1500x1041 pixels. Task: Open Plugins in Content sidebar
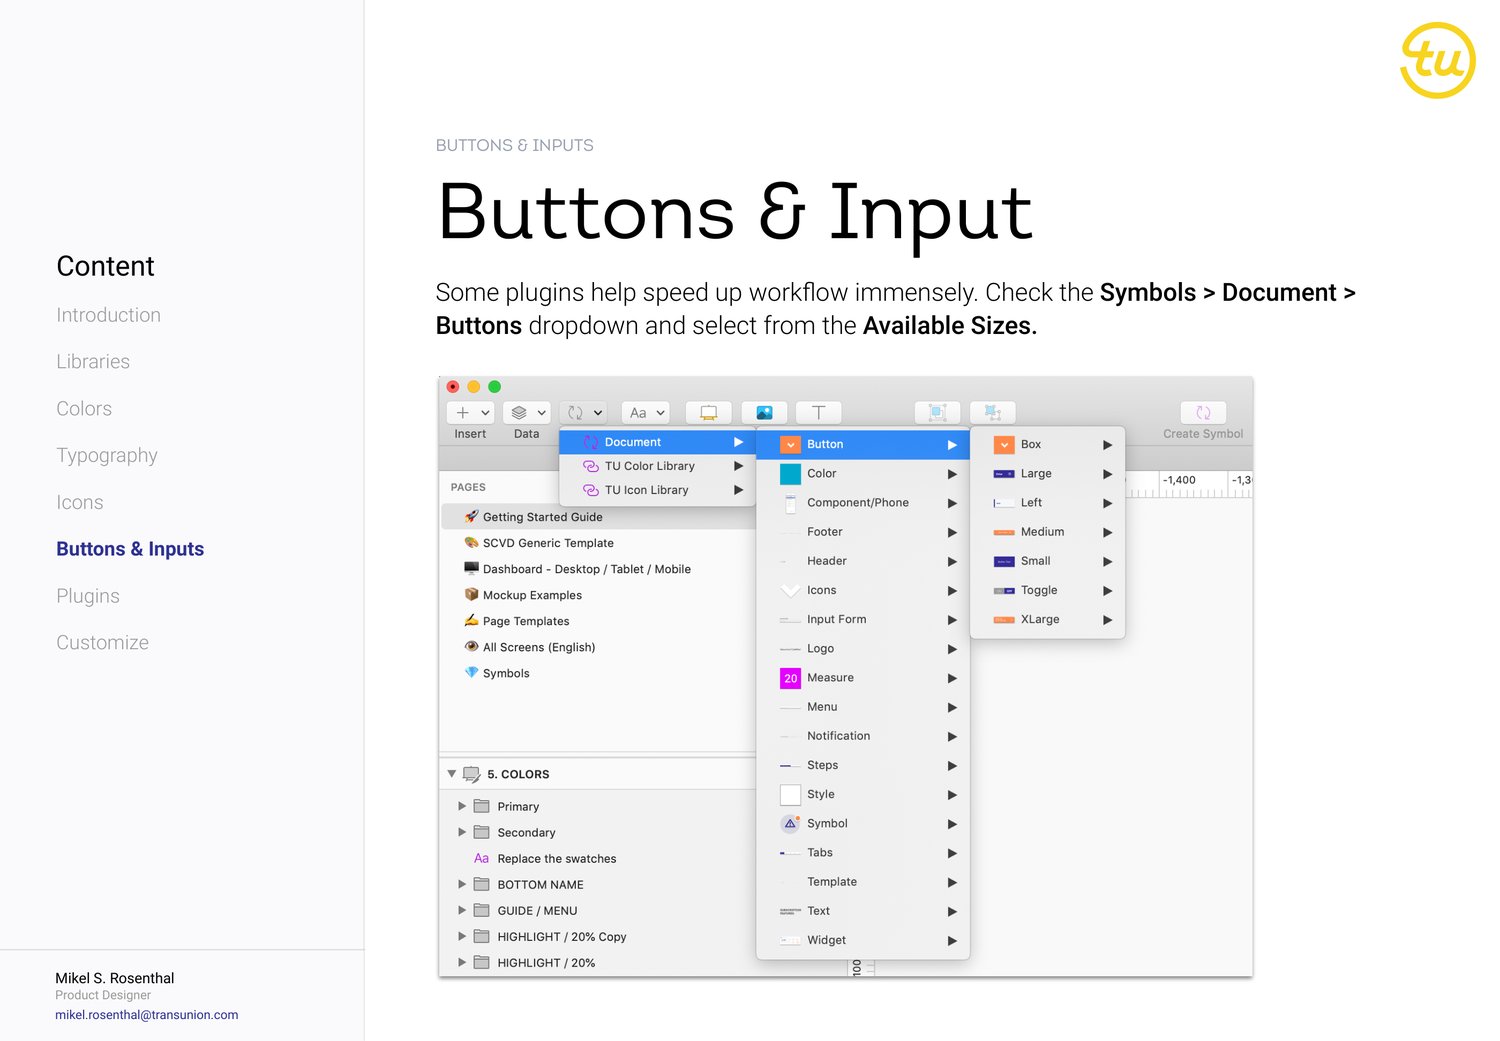pos(88,596)
